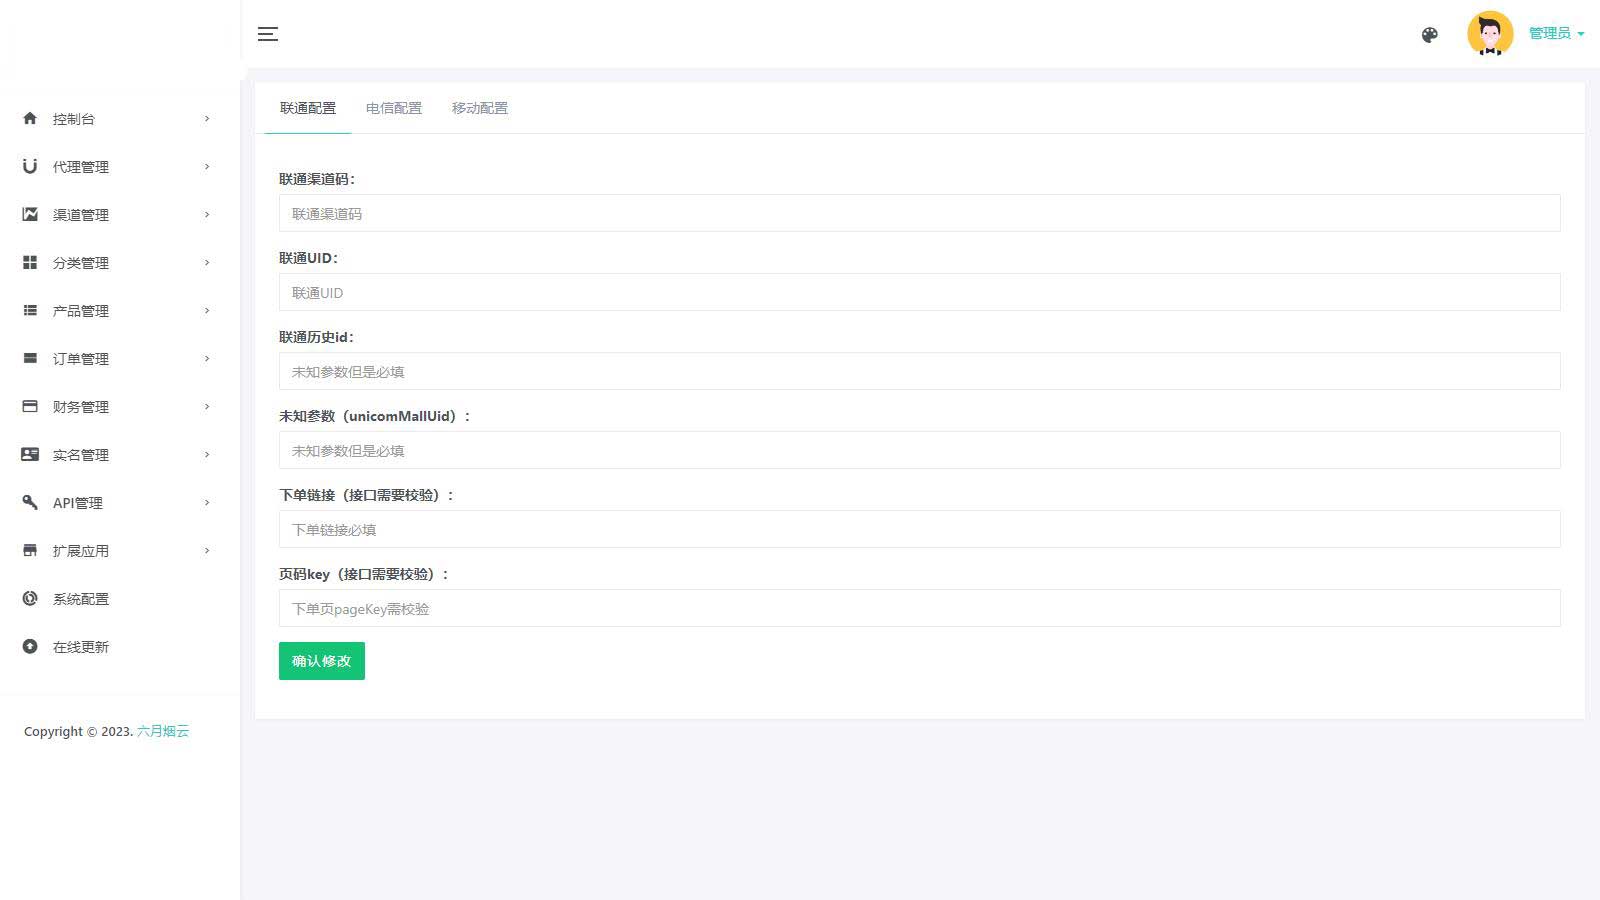Click the magnet icon beside 代理管理
Image resolution: width=1600 pixels, height=900 pixels.
(x=30, y=166)
